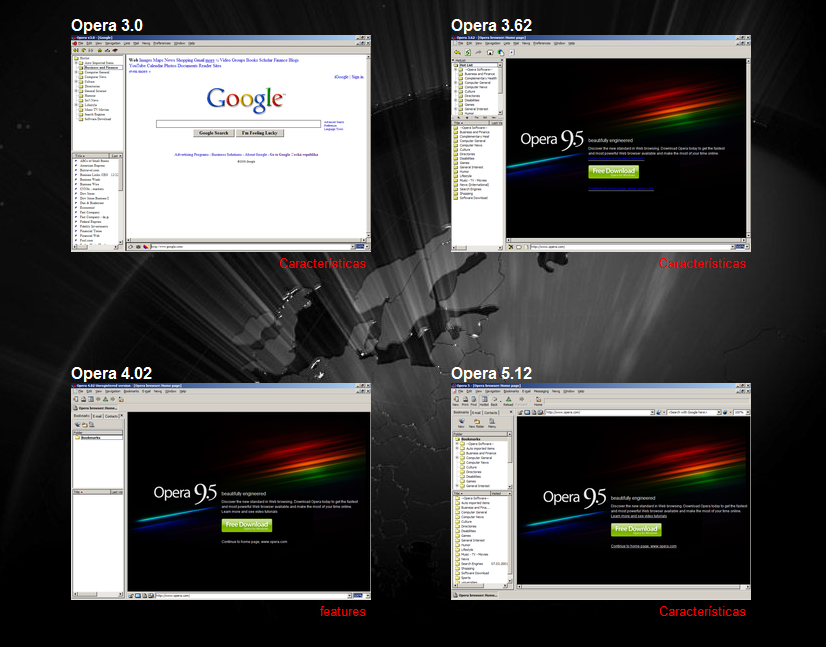Open the Opera 3.0 screenshot thumbnail
Screen dimensions: 826x647
click(x=221, y=143)
